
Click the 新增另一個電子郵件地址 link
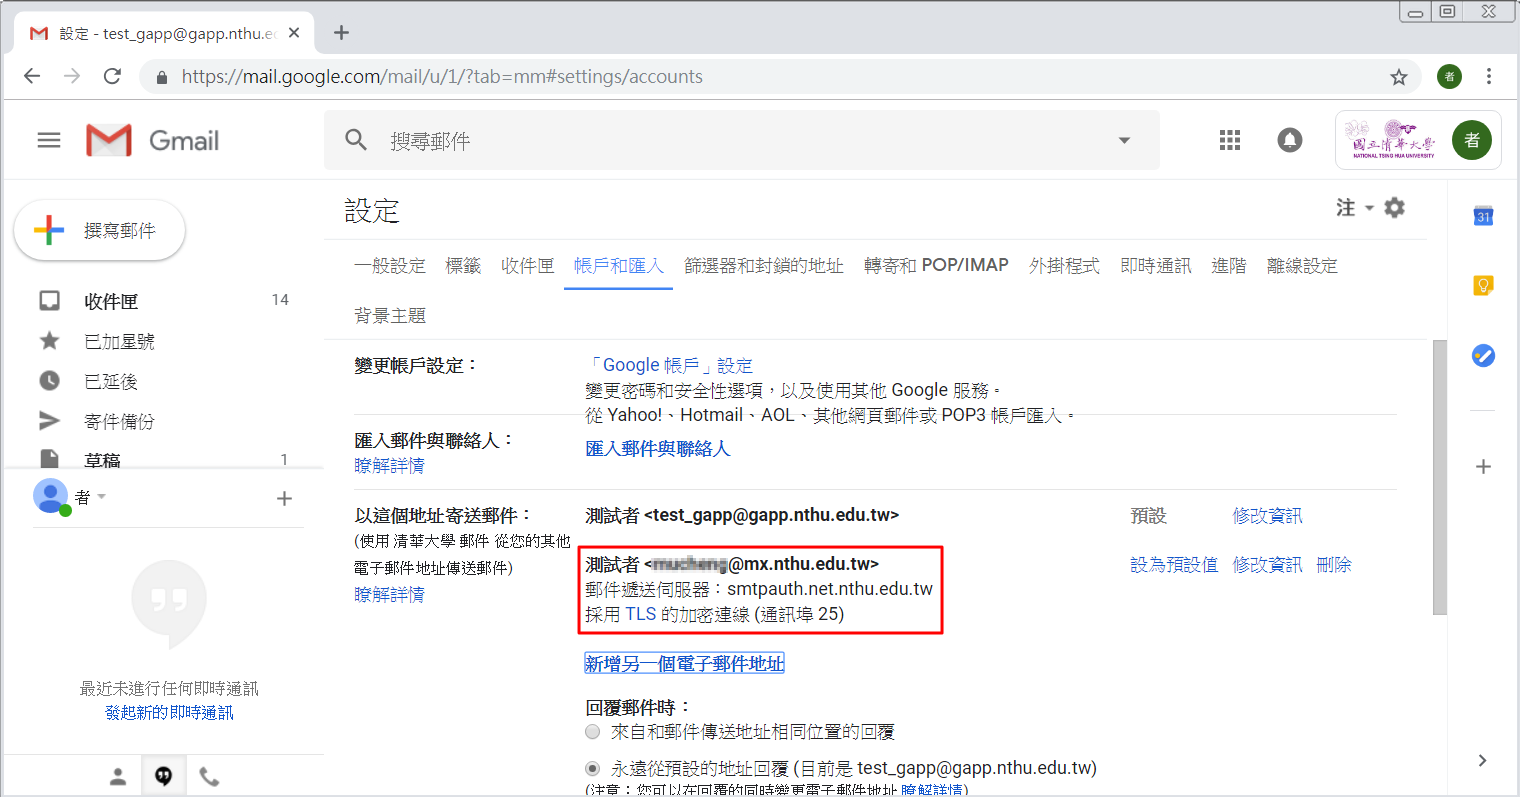(x=684, y=663)
